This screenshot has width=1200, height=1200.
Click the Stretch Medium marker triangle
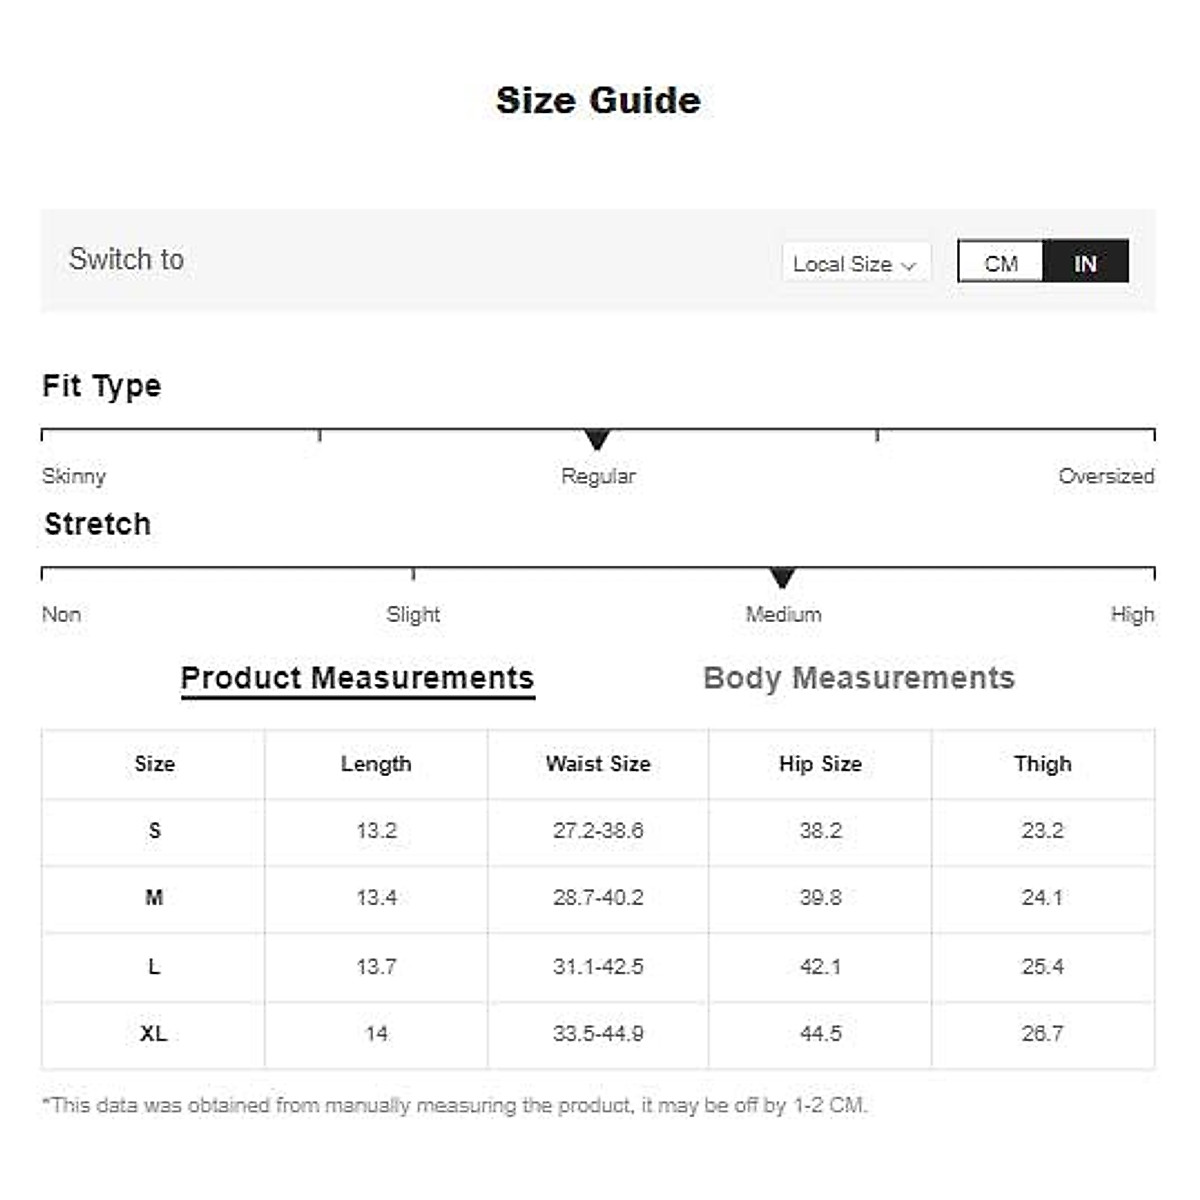[782, 578]
